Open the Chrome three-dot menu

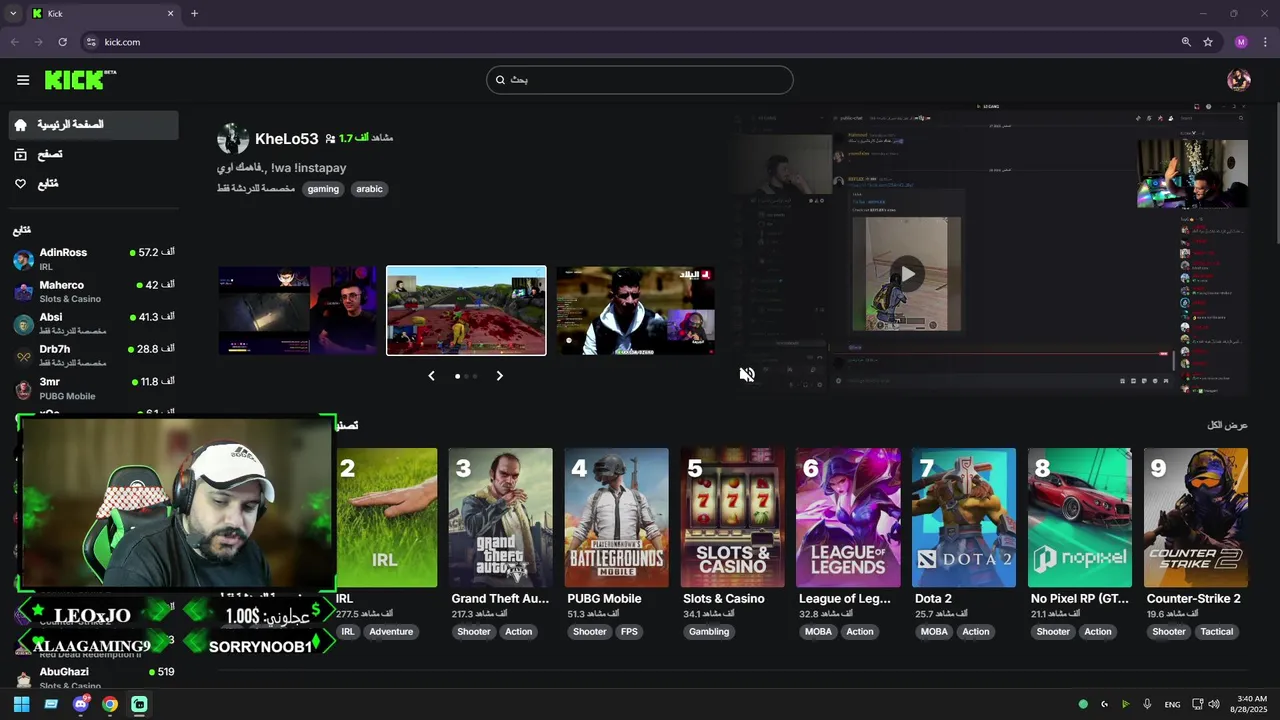click(x=1265, y=42)
